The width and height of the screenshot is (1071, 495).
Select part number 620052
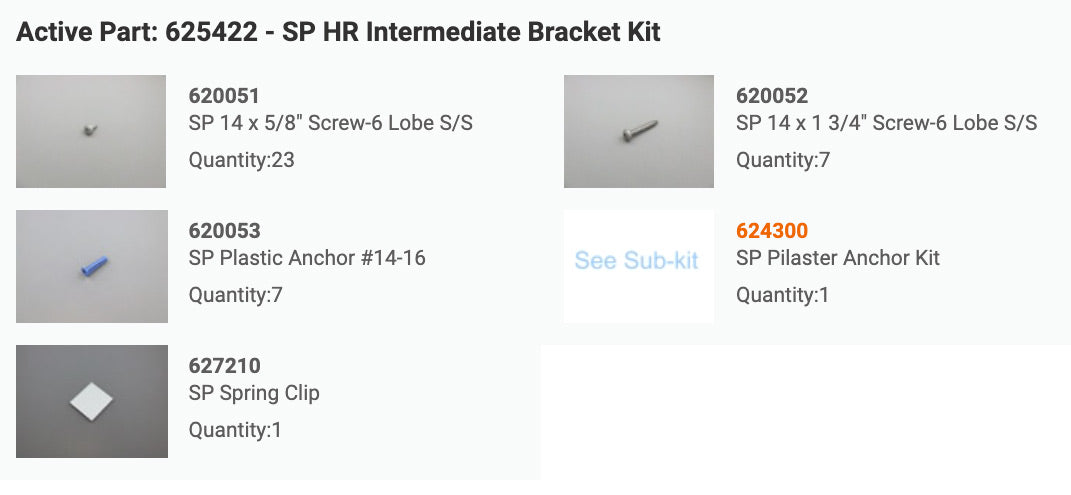(x=772, y=96)
